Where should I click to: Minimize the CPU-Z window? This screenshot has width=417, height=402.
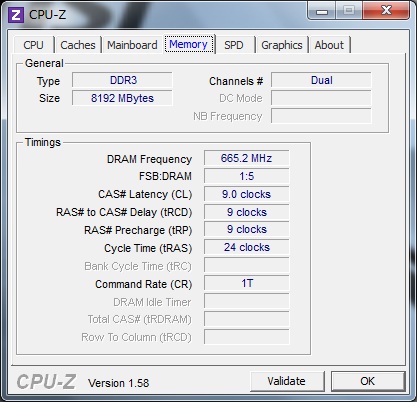pos(322,11)
